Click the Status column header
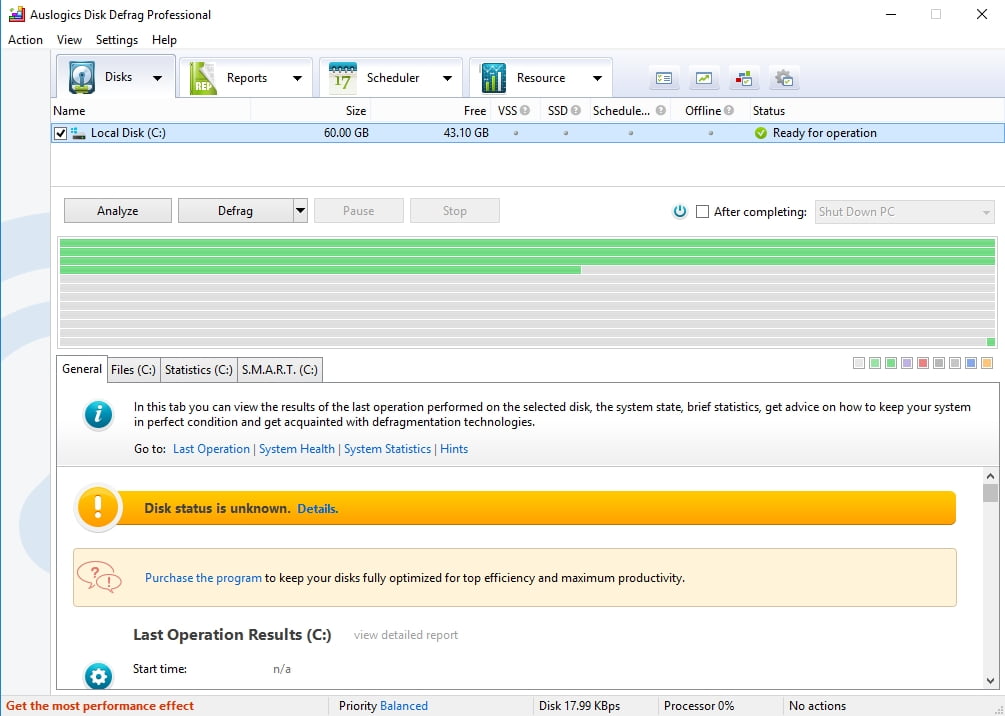This screenshot has width=1005, height=716. pos(877,111)
